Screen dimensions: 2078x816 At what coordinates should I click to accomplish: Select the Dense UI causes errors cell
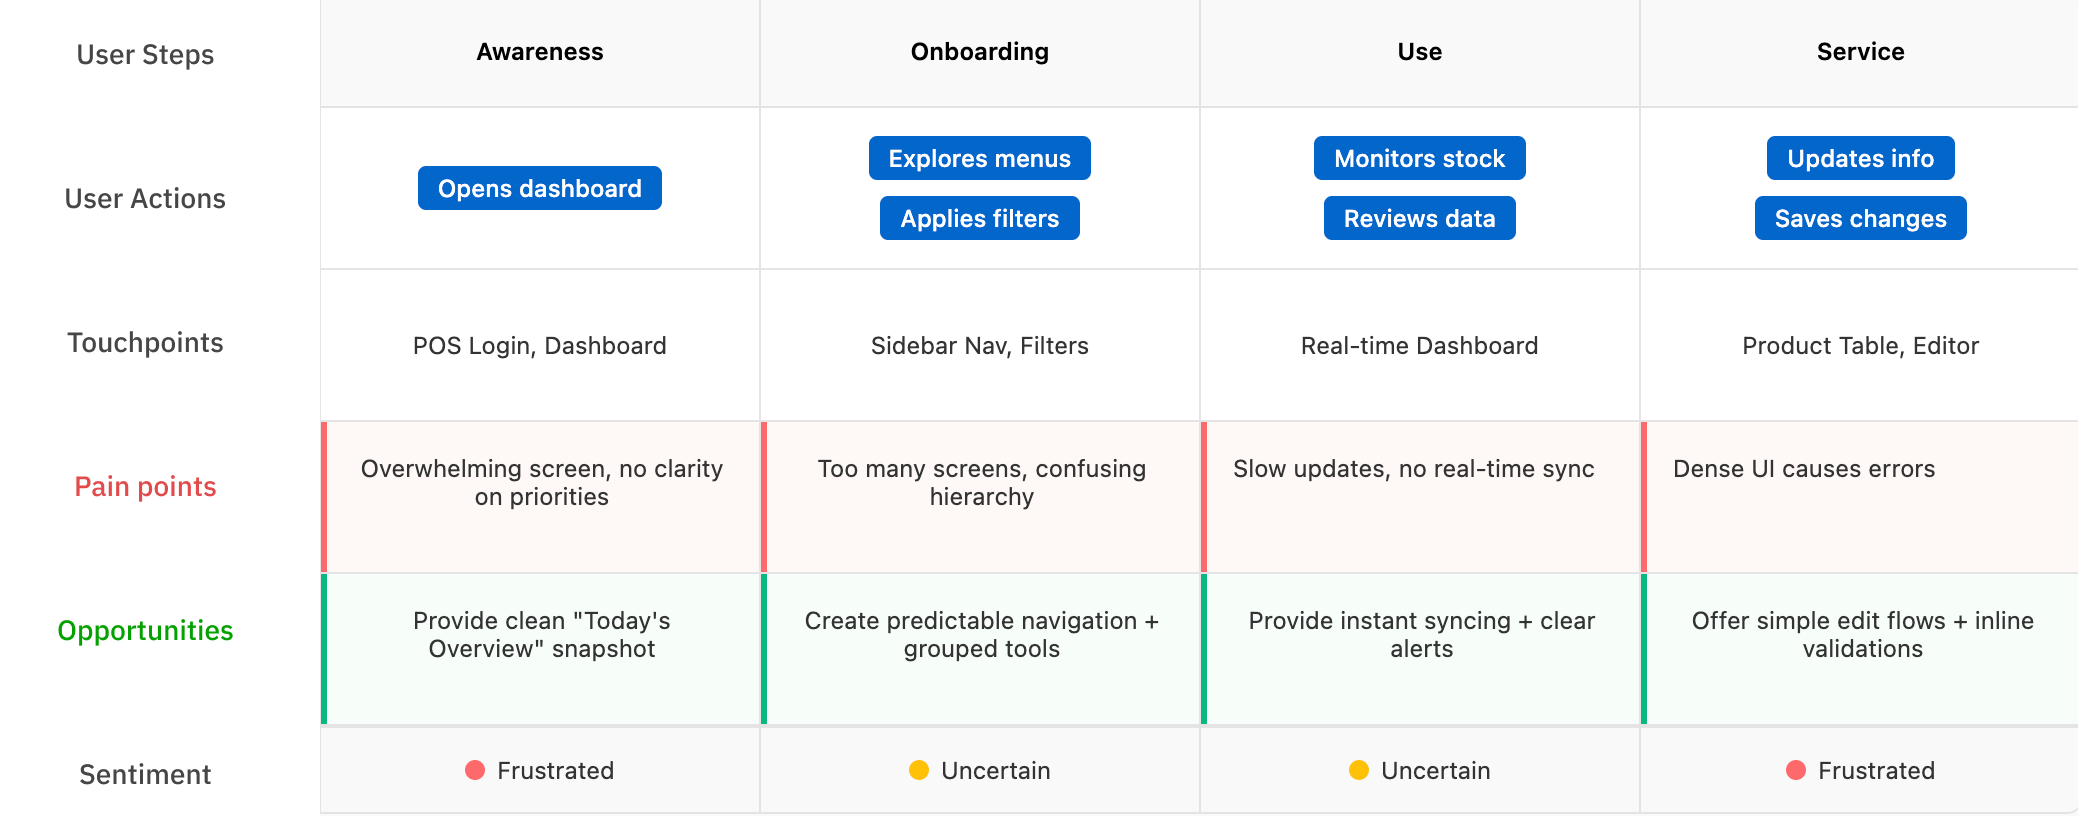pyautogui.click(x=1804, y=469)
